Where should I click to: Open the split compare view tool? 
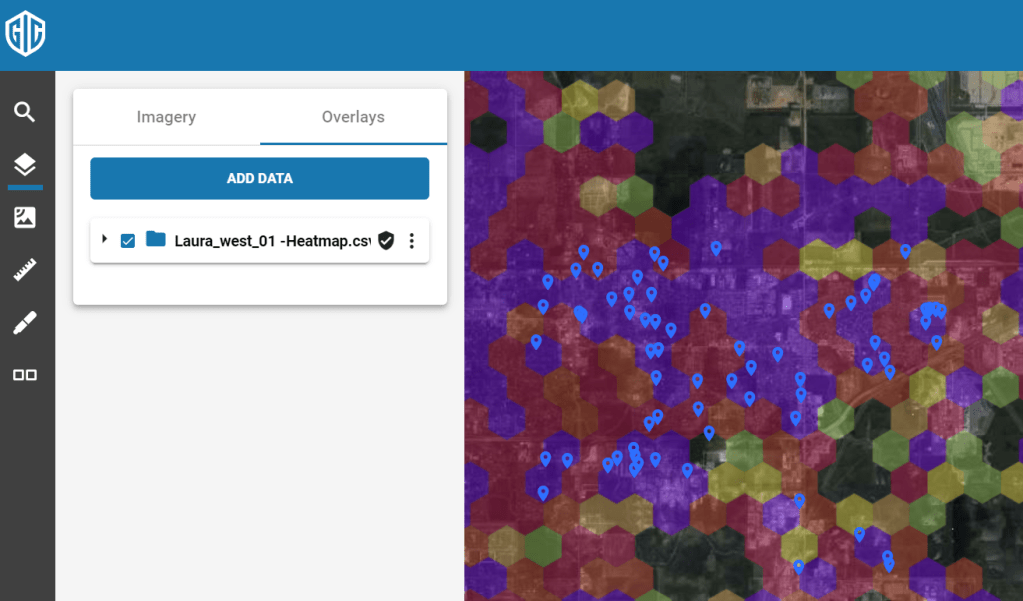click(x=25, y=375)
